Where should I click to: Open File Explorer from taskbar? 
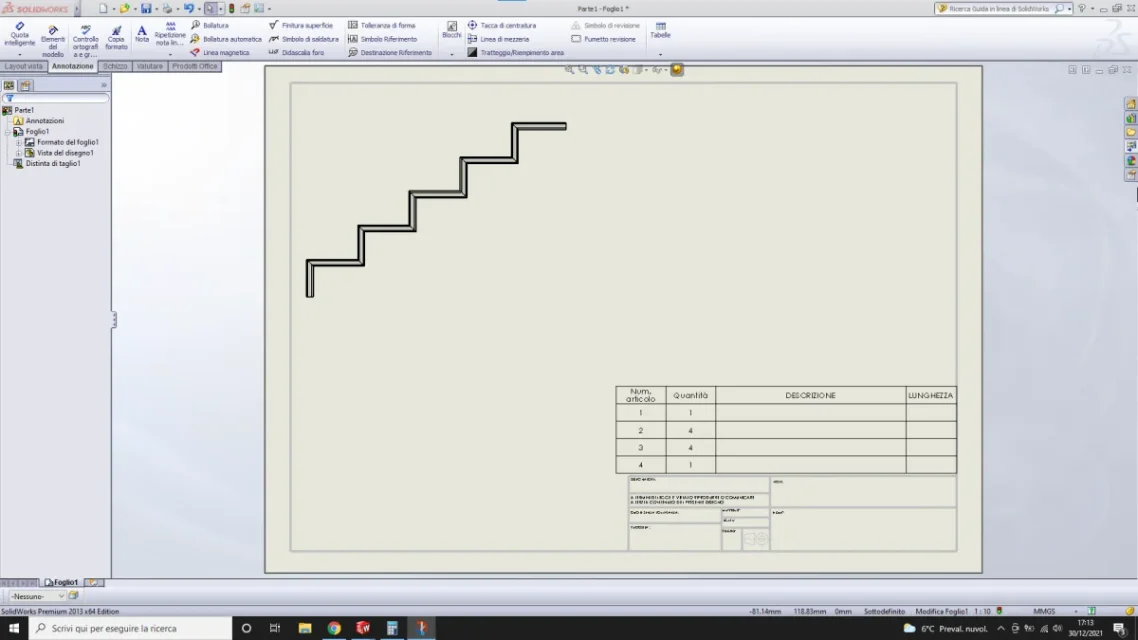(x=305, y=628)
